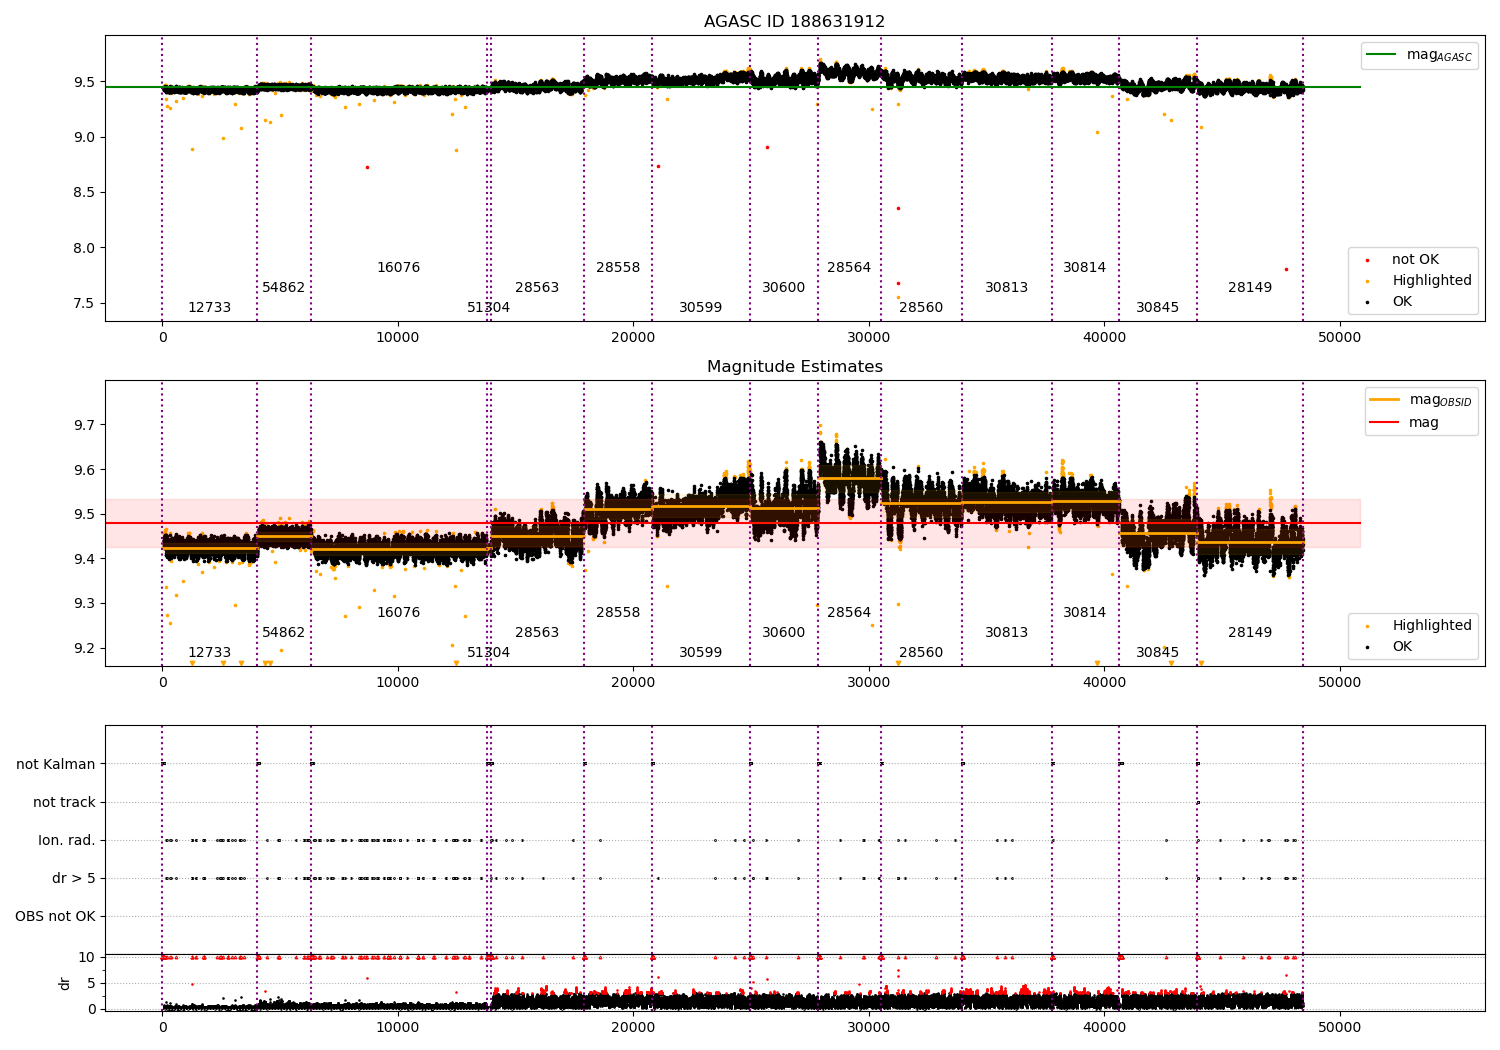
Task: Click obsid label 16076 in the Magnitude Estimates plot
Action: [398, 613]
